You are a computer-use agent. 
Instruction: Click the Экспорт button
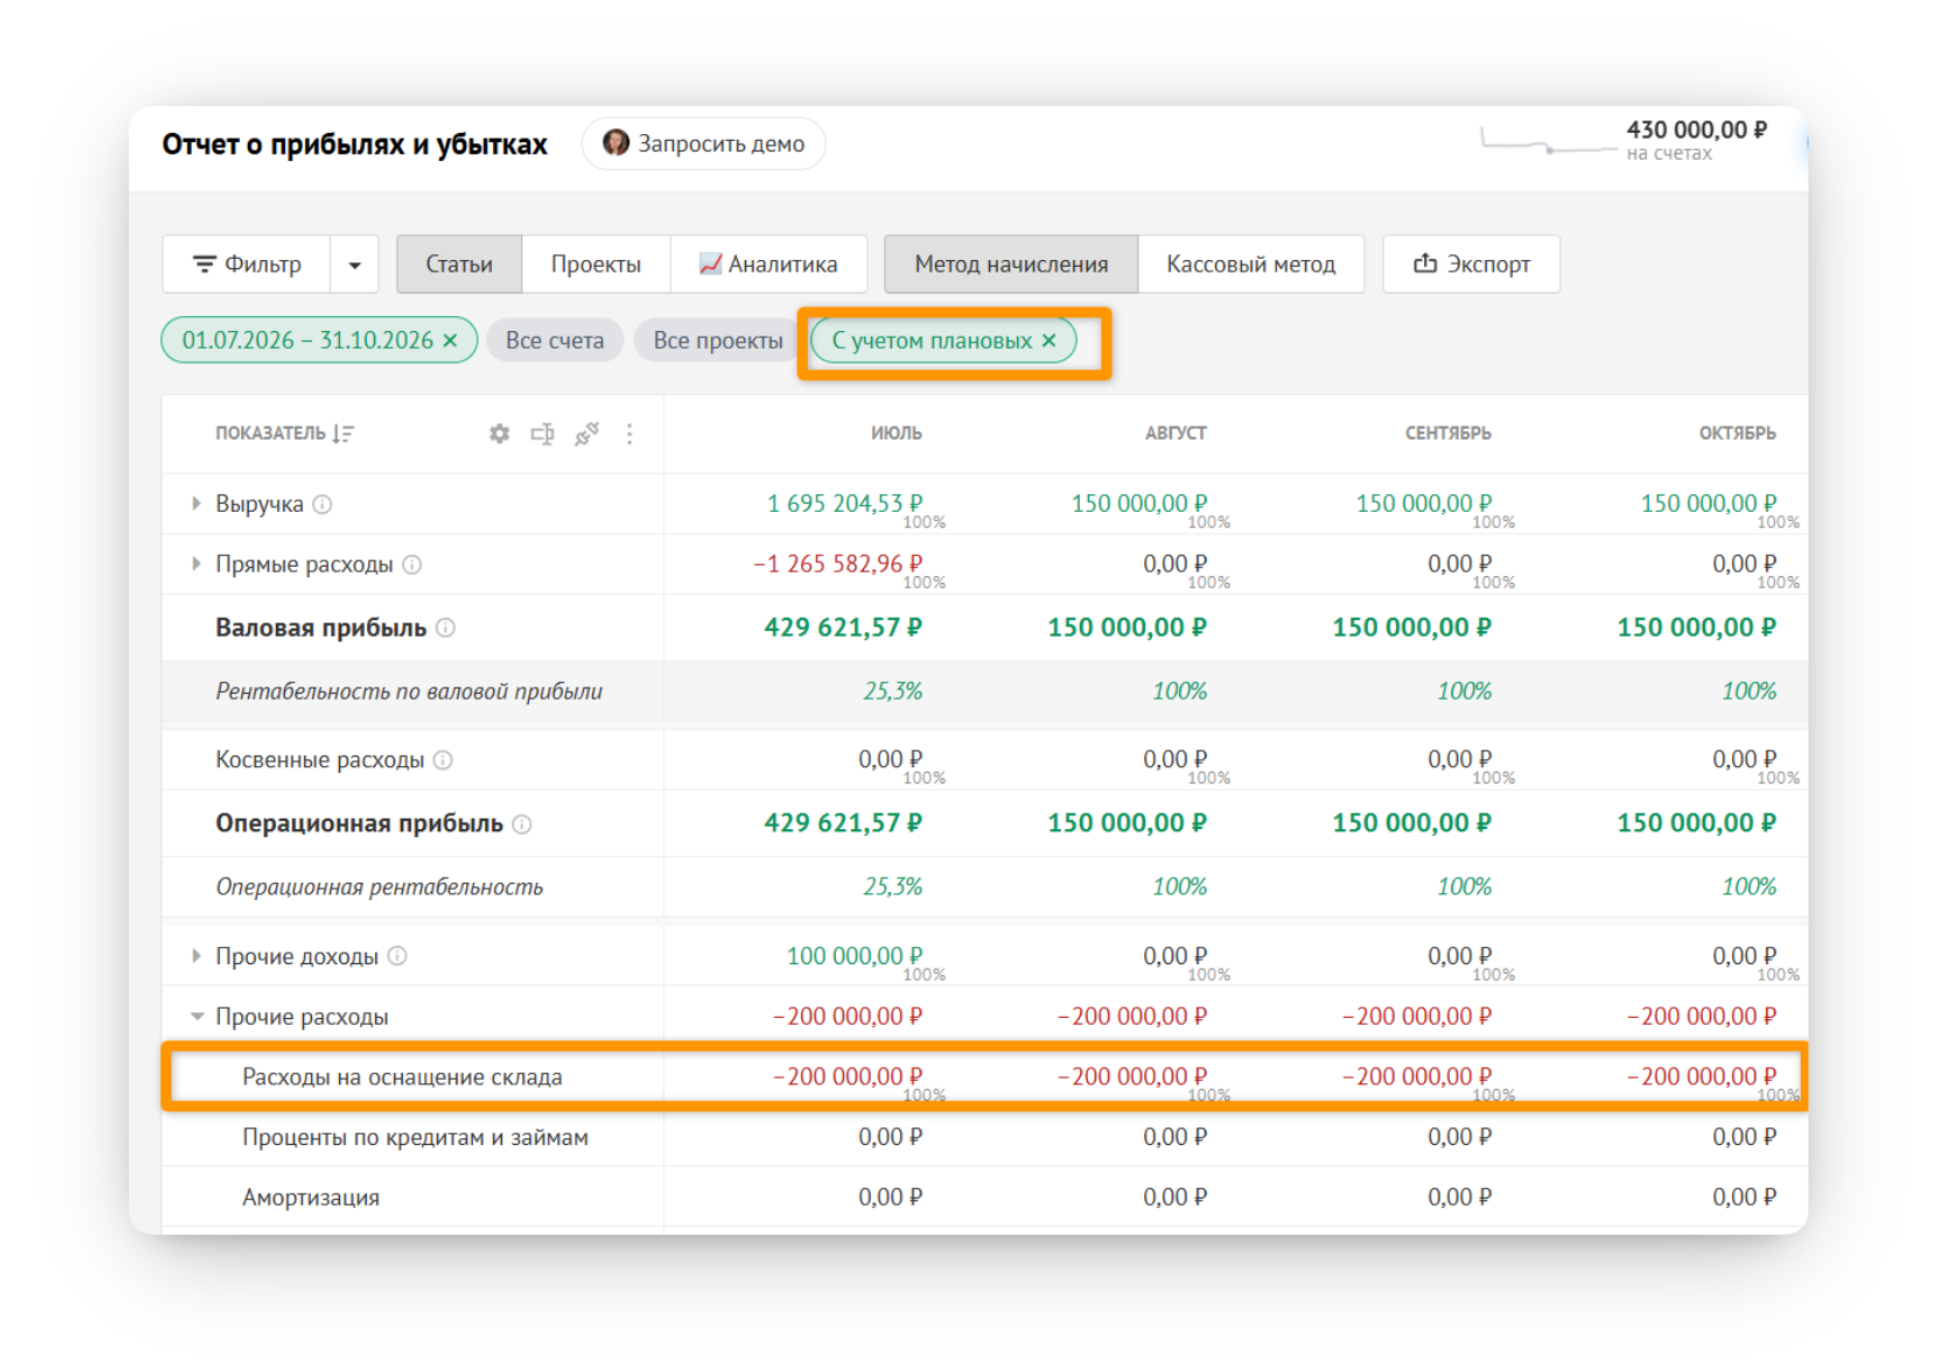[1471, 264]
